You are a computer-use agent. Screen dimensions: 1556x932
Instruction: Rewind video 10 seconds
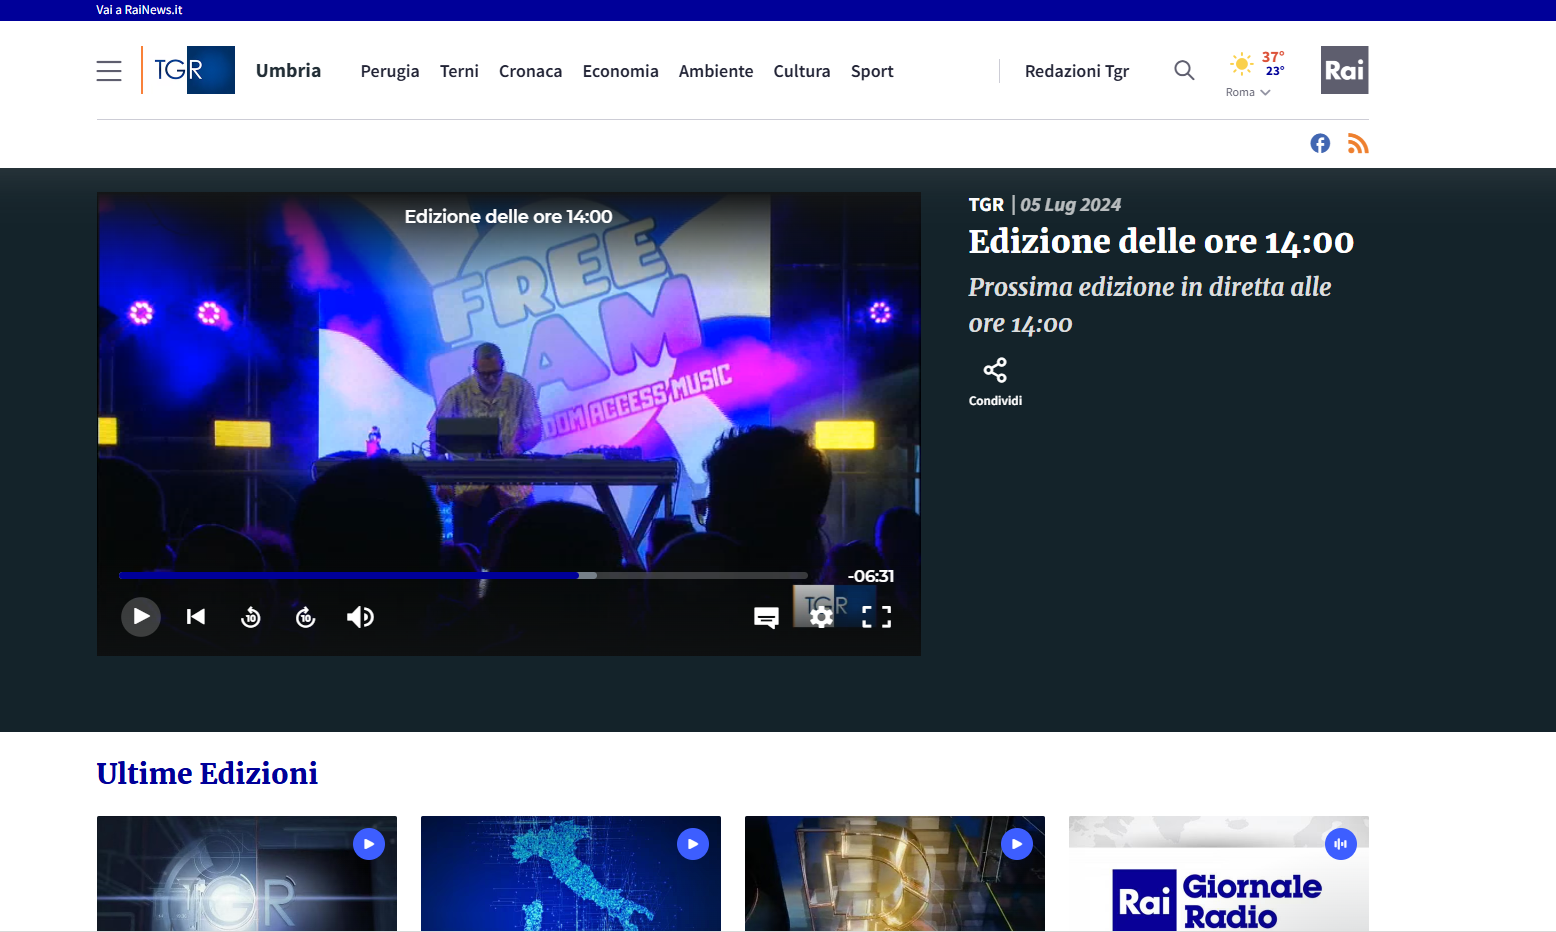[x=251, y=617]
